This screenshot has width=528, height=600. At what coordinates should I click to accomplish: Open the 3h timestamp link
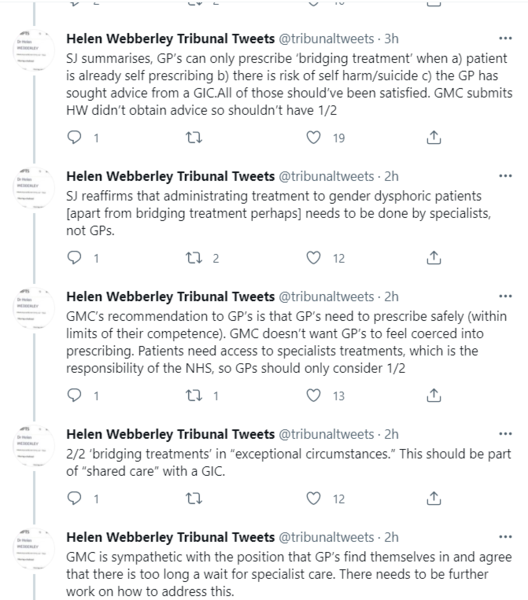coord(391,39)
